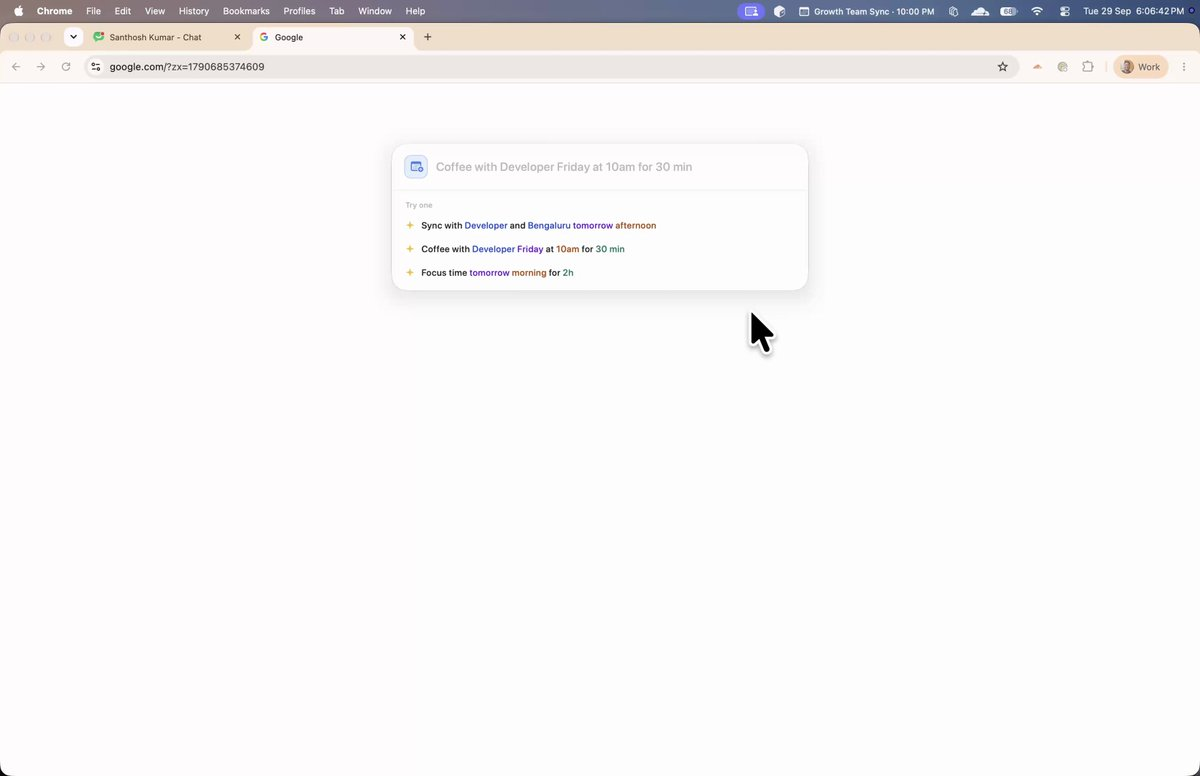This screenshot has height=776, width=1200.
Task: Open the Chrome three-dot menu
Action: pyautogui.click(x=1185, y=67)
